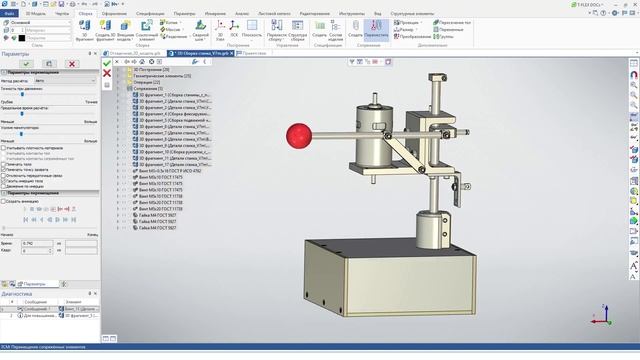
Task: Select the ЛСК coordinate system tool
Action: point(234,29)
